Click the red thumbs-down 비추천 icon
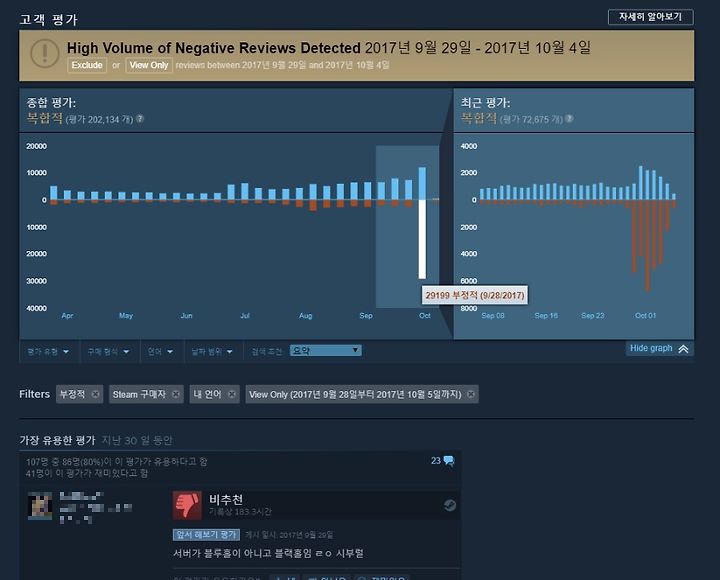 pos(187,505)
